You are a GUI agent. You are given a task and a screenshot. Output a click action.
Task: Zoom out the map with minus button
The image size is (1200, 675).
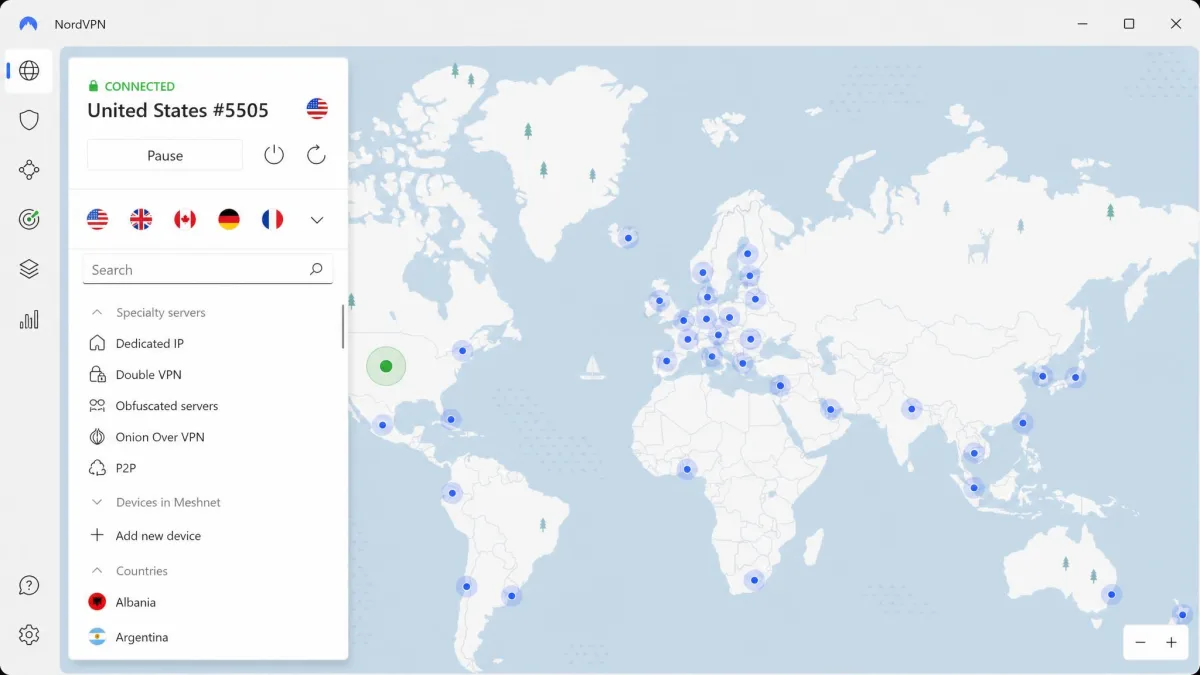tap(1140, 643)
